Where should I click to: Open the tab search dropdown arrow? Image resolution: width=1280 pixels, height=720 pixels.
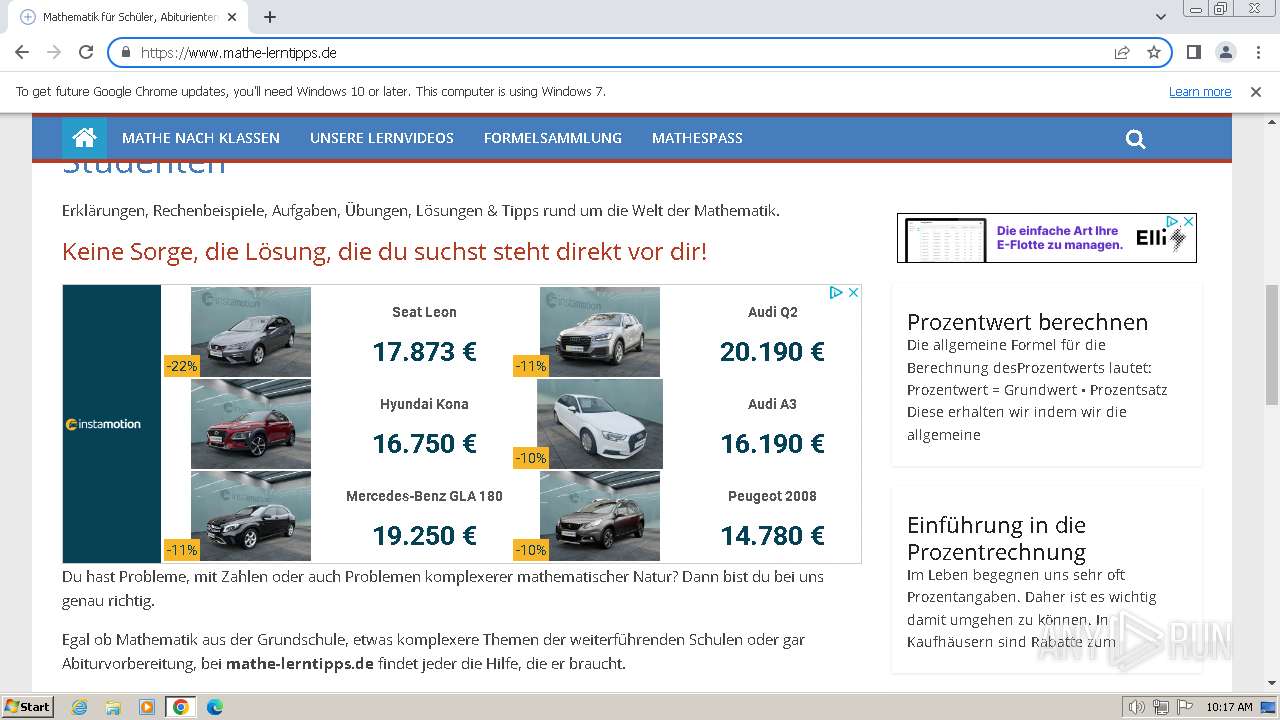1161,17
